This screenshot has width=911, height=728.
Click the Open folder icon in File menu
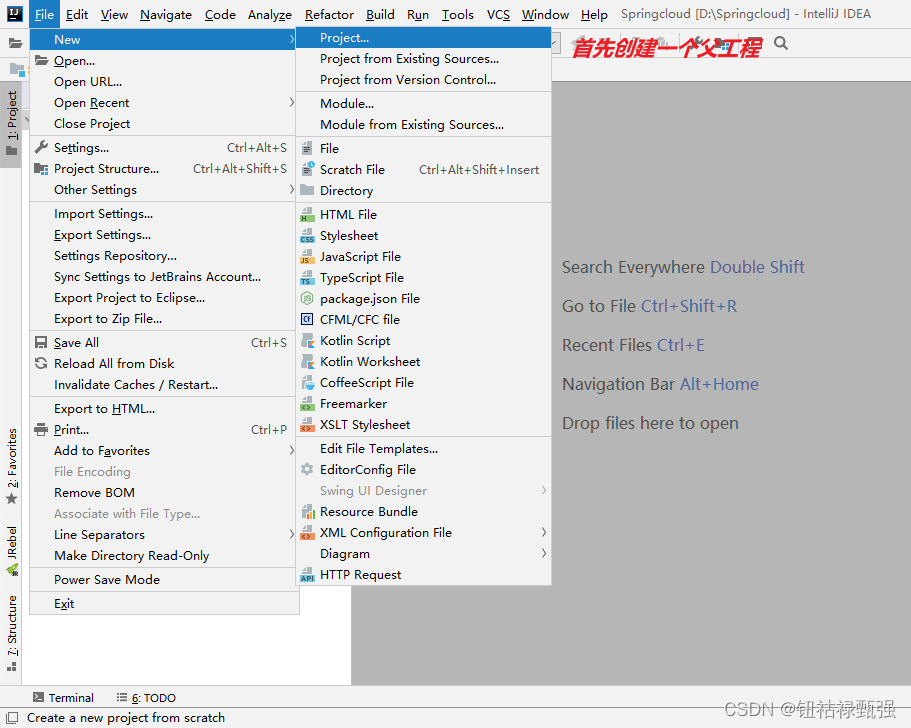pyautogui.click(x=41, y=60)
